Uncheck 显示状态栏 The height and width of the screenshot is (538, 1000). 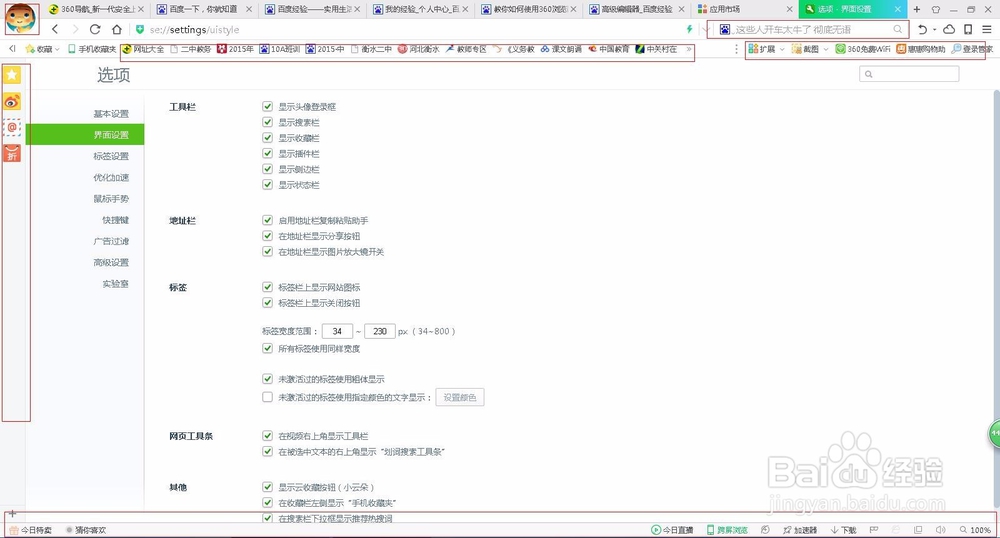(267, 184)
